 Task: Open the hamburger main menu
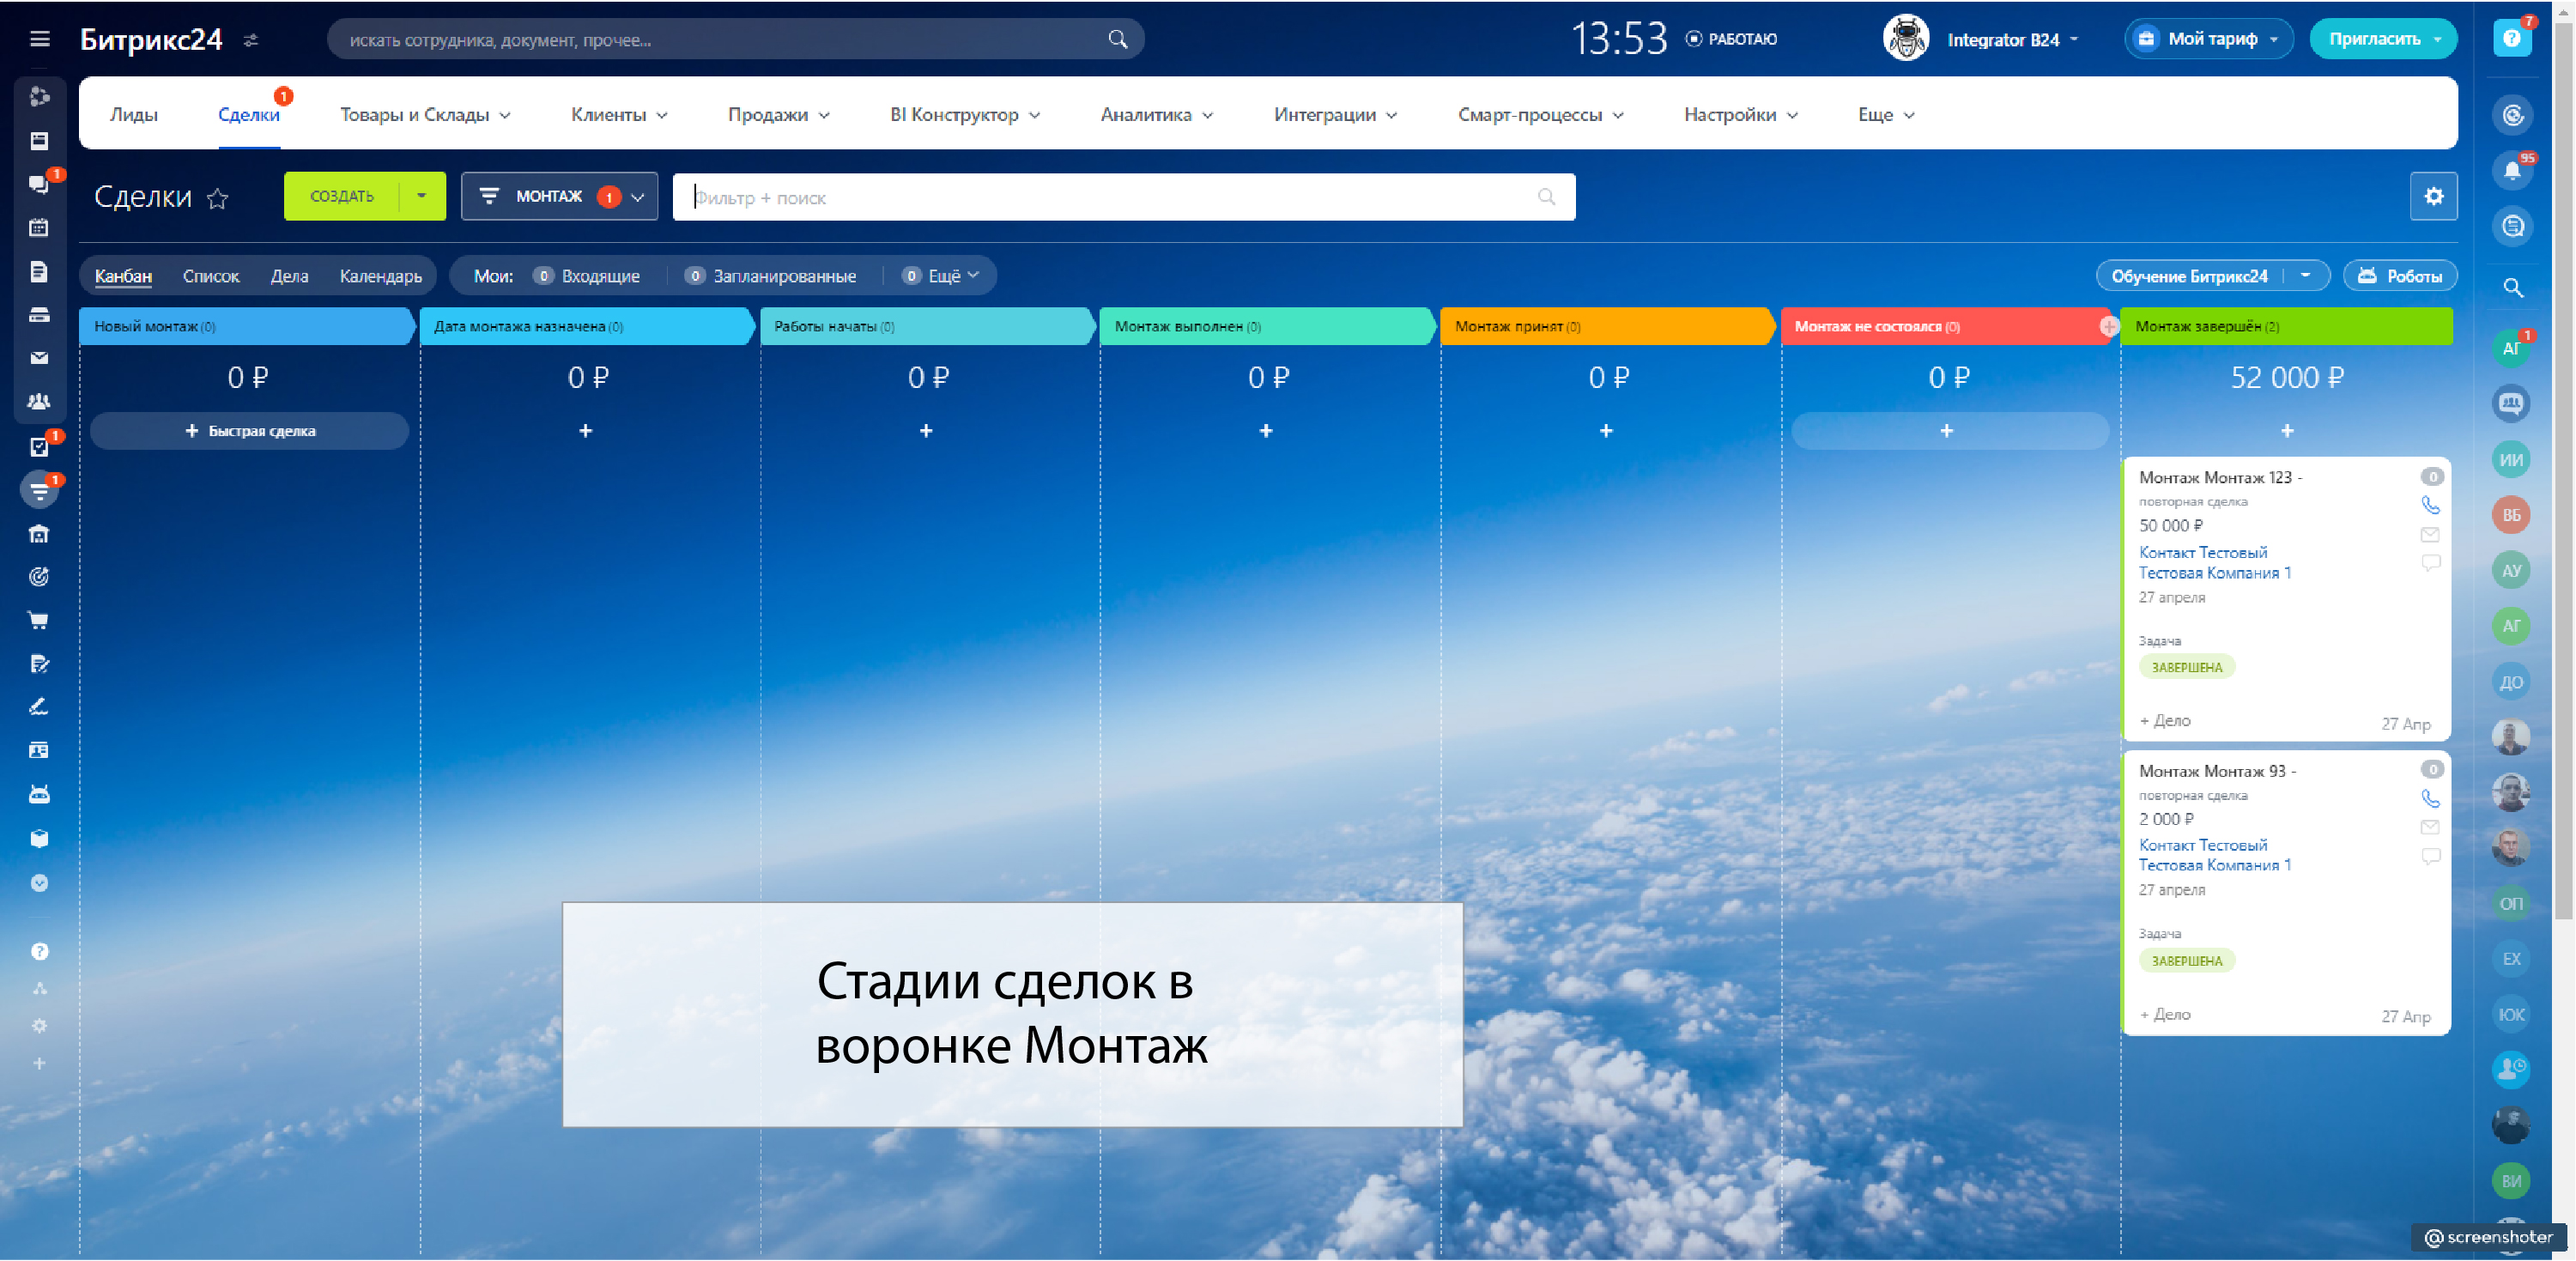(x=40, y=39)
